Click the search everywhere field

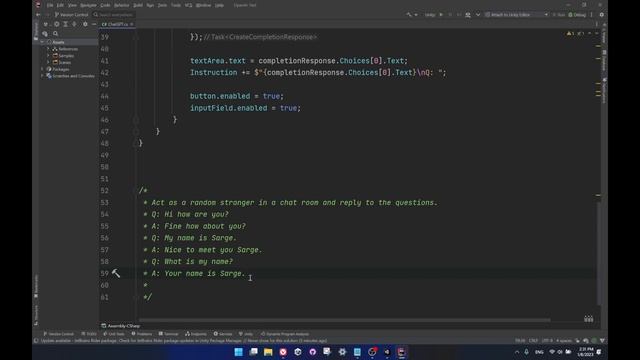pos(113,15)
